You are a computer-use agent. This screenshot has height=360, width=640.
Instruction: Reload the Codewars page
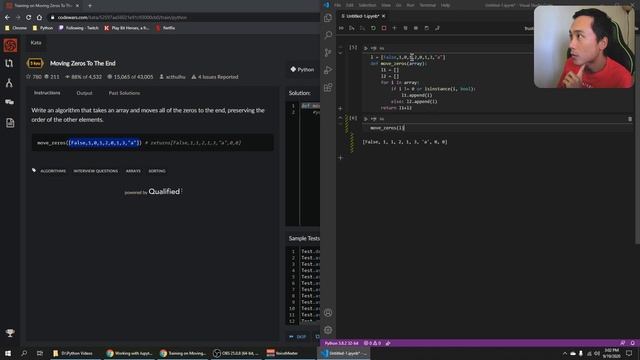pos(28,18)
